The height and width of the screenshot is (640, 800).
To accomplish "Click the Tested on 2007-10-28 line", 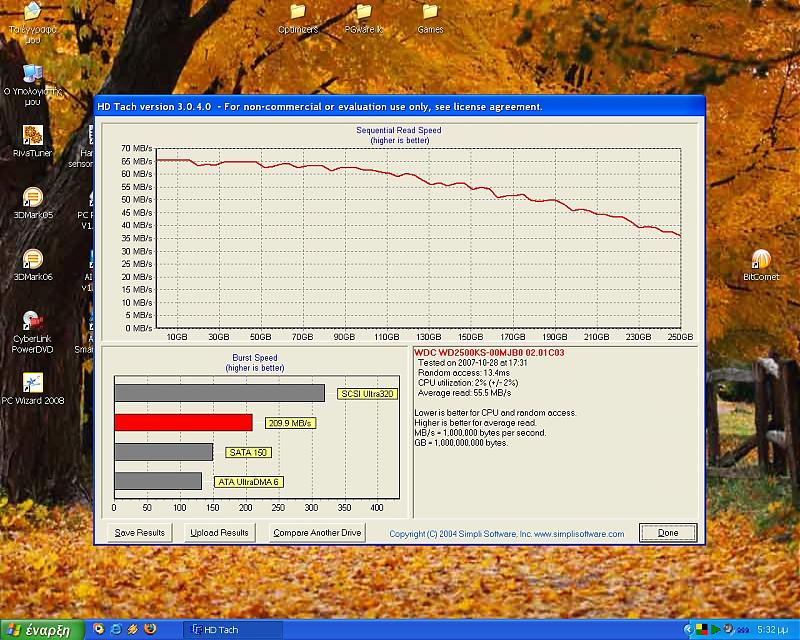I will tap(472, 363).
